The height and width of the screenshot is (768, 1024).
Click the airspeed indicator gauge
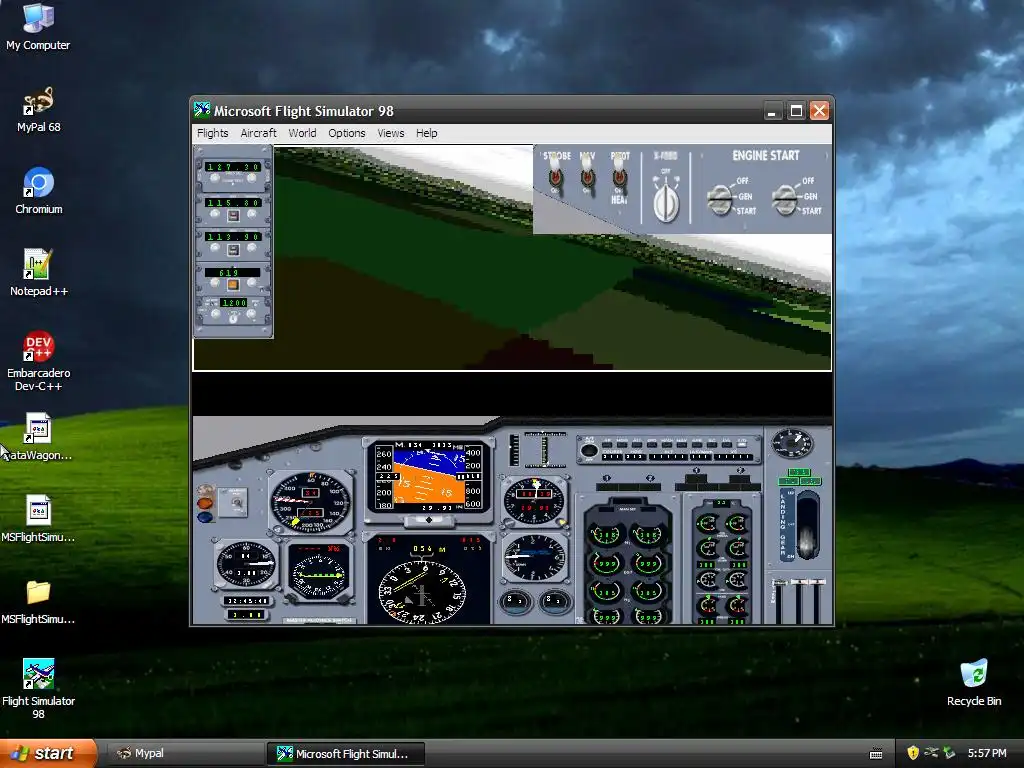pos(310,502)
